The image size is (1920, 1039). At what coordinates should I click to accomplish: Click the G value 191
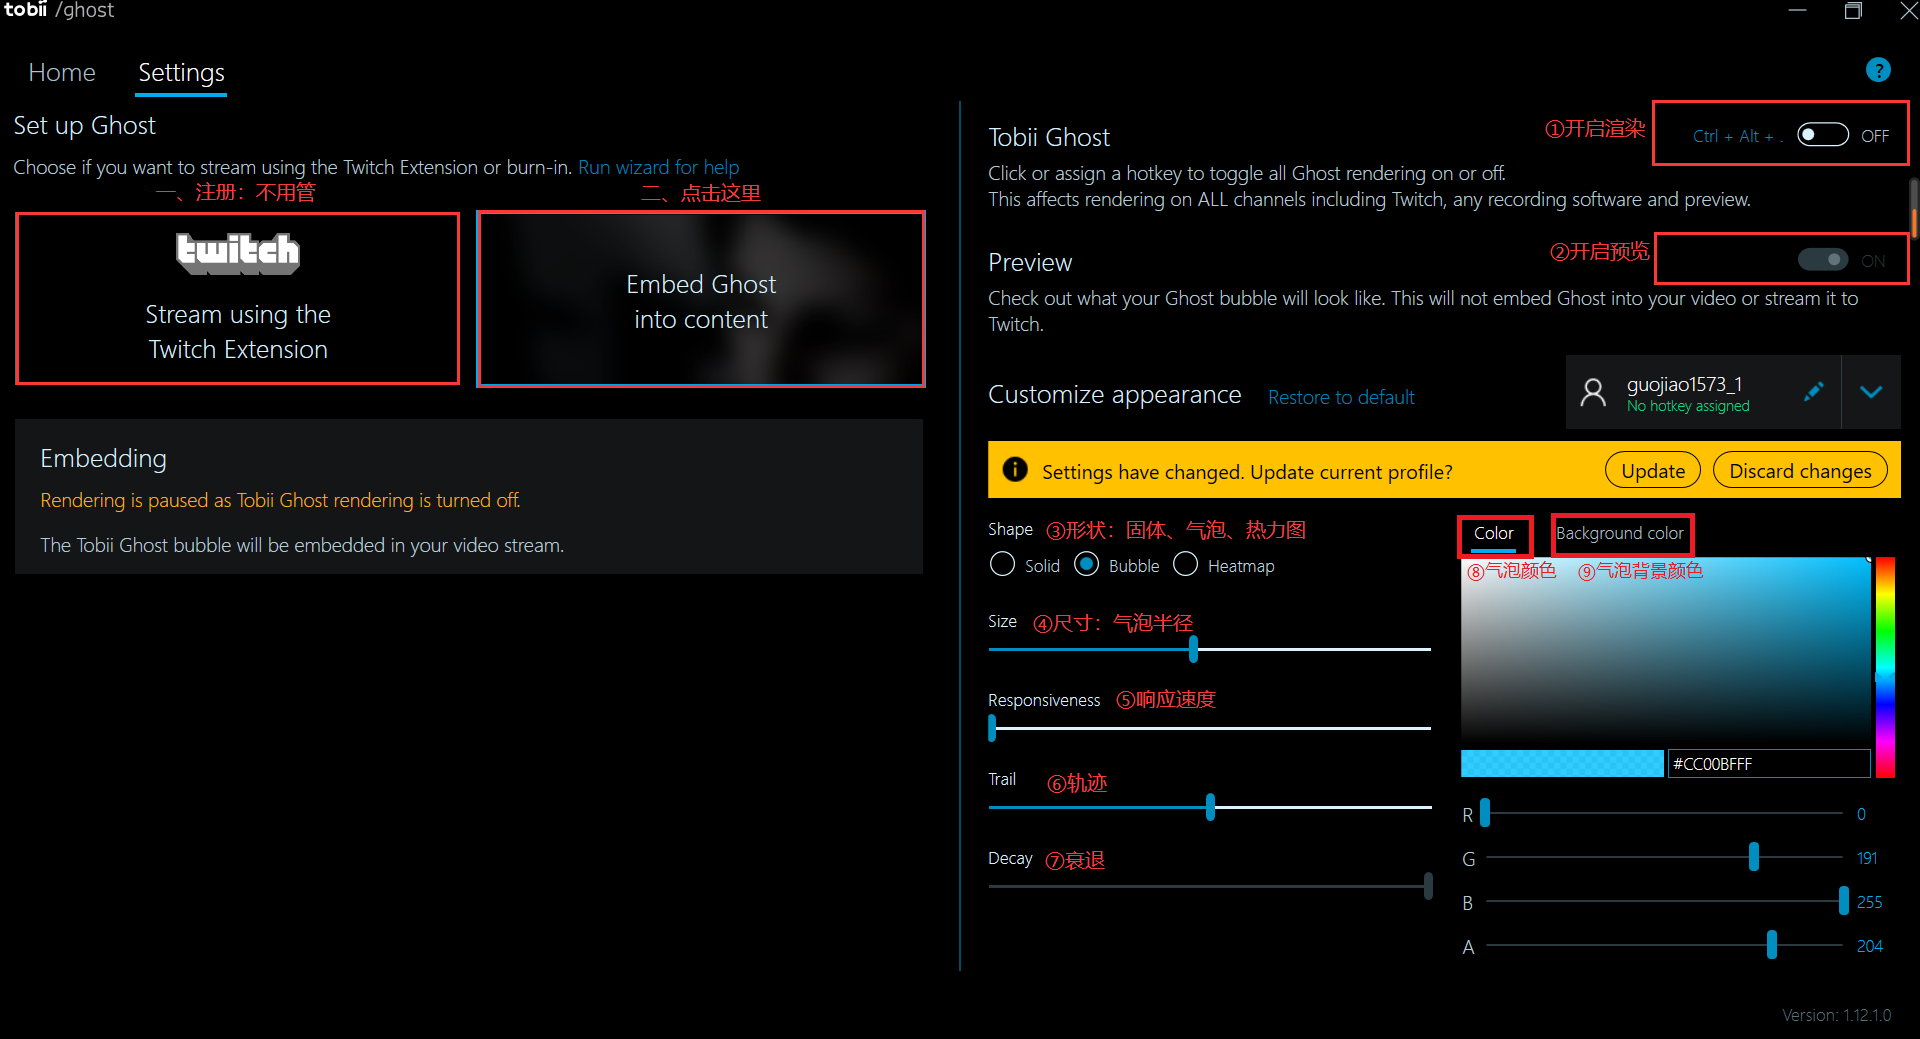click(1867, 858)
